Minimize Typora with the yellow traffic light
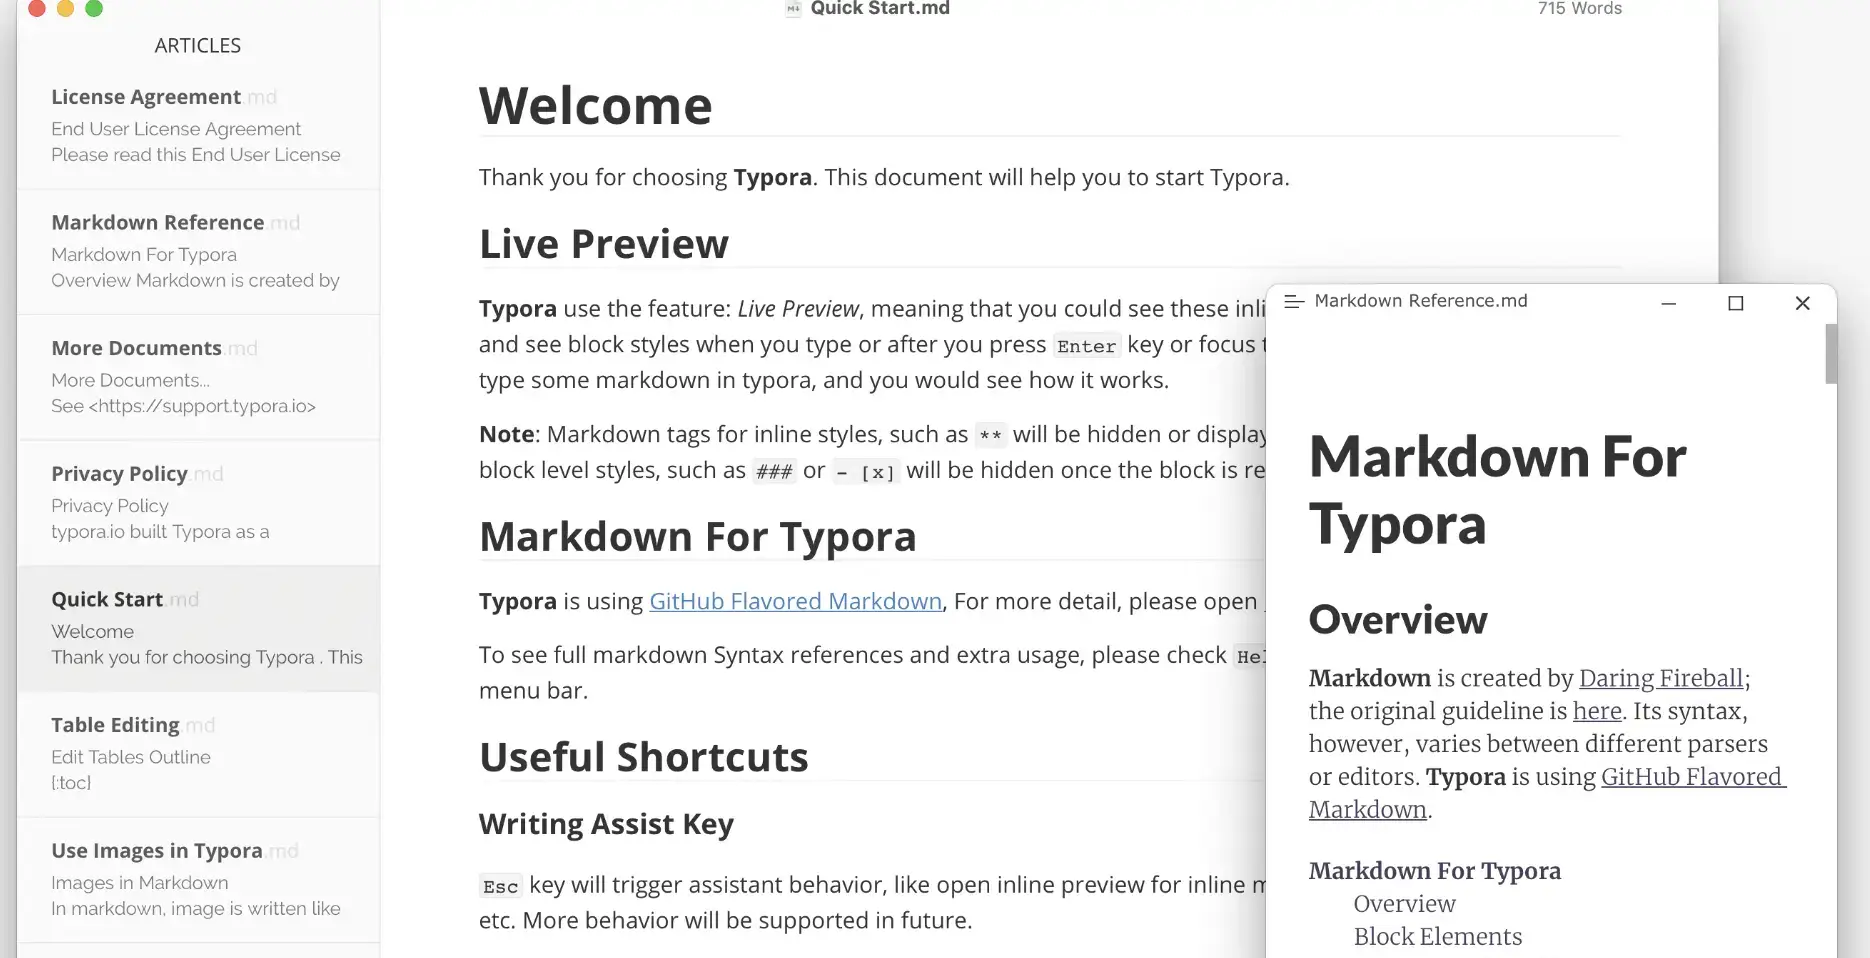 [x=66, y=9]
